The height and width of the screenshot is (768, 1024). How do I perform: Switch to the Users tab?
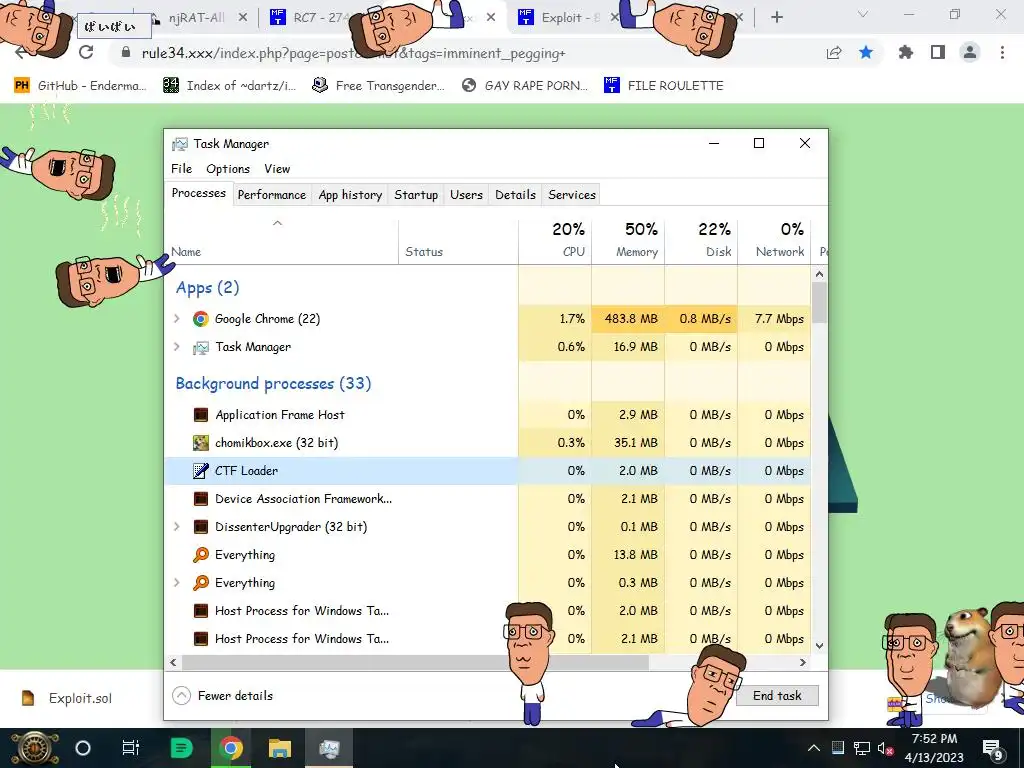pos(466,195)
